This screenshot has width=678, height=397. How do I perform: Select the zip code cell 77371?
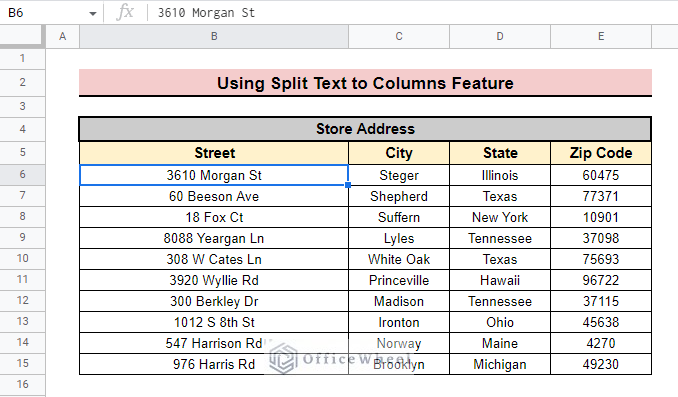[x=601, y=196]
